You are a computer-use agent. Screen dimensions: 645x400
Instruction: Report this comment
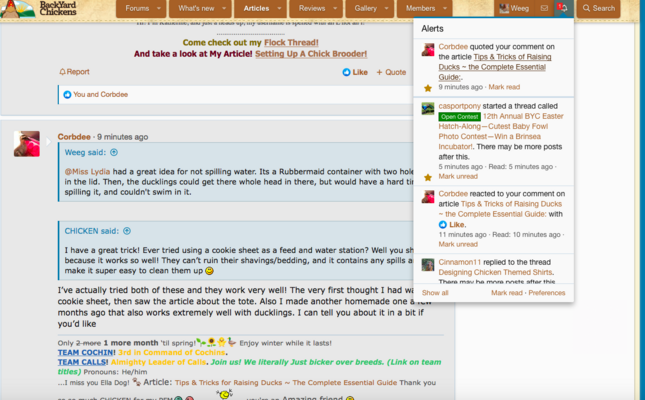pos(74,72)
